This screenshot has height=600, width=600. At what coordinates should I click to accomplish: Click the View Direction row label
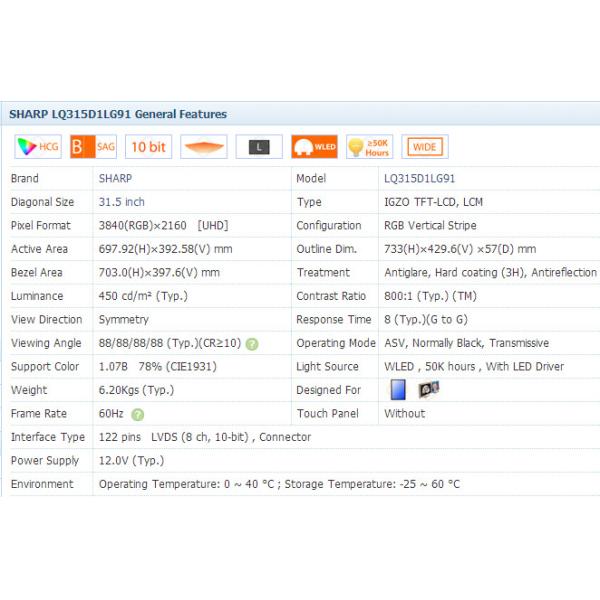(47, 320)
